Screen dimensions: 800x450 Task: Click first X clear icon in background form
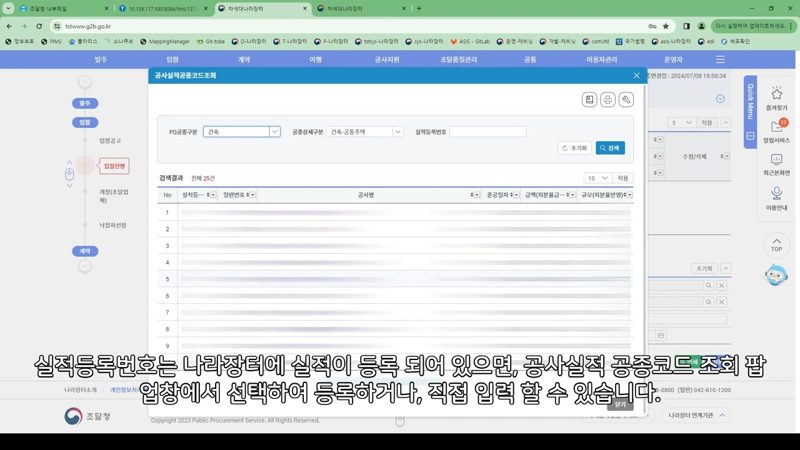point(721,286)
